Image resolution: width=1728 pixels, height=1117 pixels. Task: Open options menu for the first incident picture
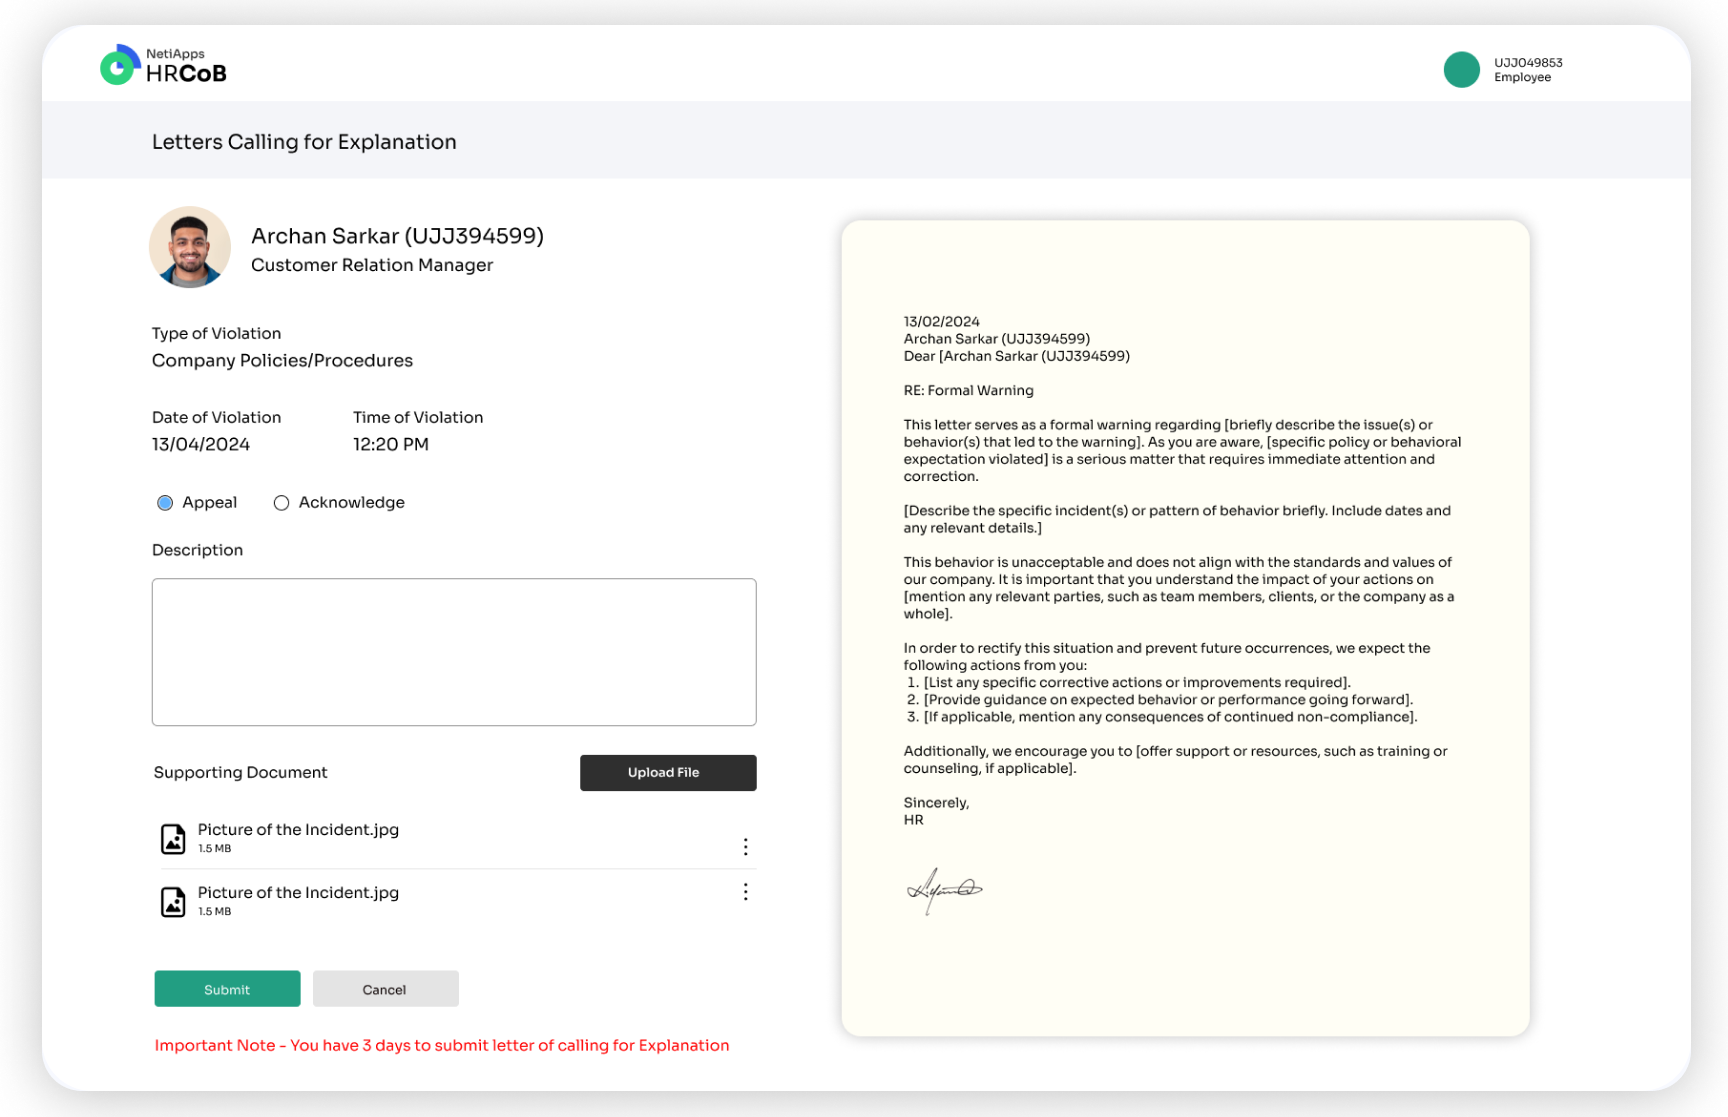[x=745, y=846]
